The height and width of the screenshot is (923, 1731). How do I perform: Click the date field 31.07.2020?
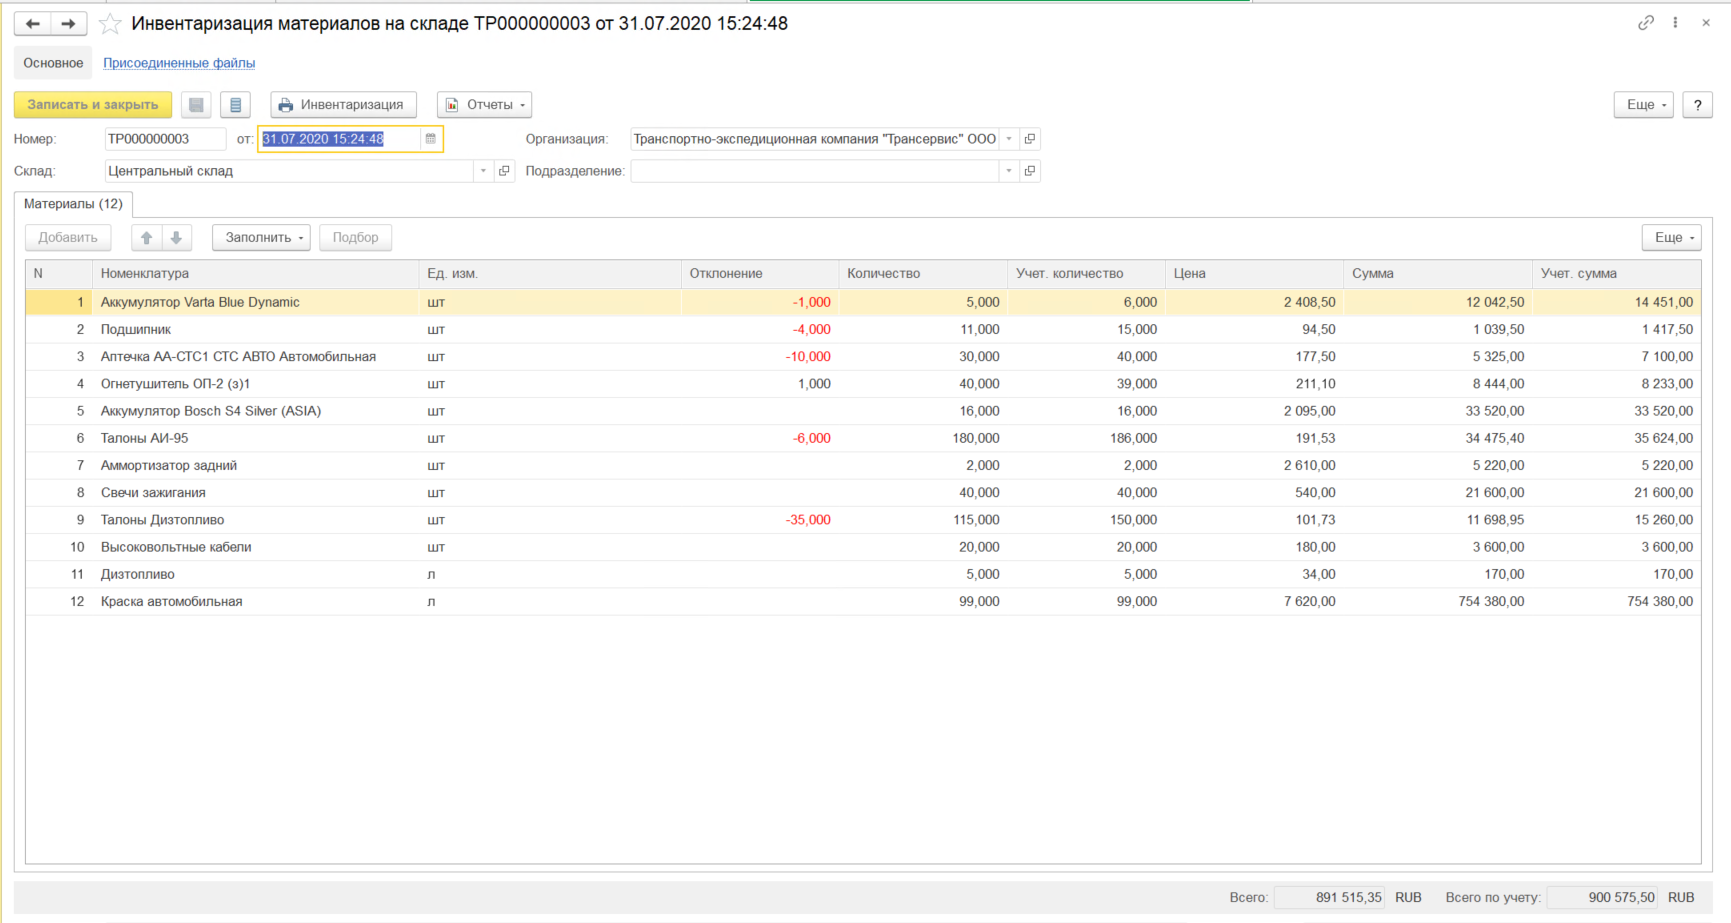[339, 139]
